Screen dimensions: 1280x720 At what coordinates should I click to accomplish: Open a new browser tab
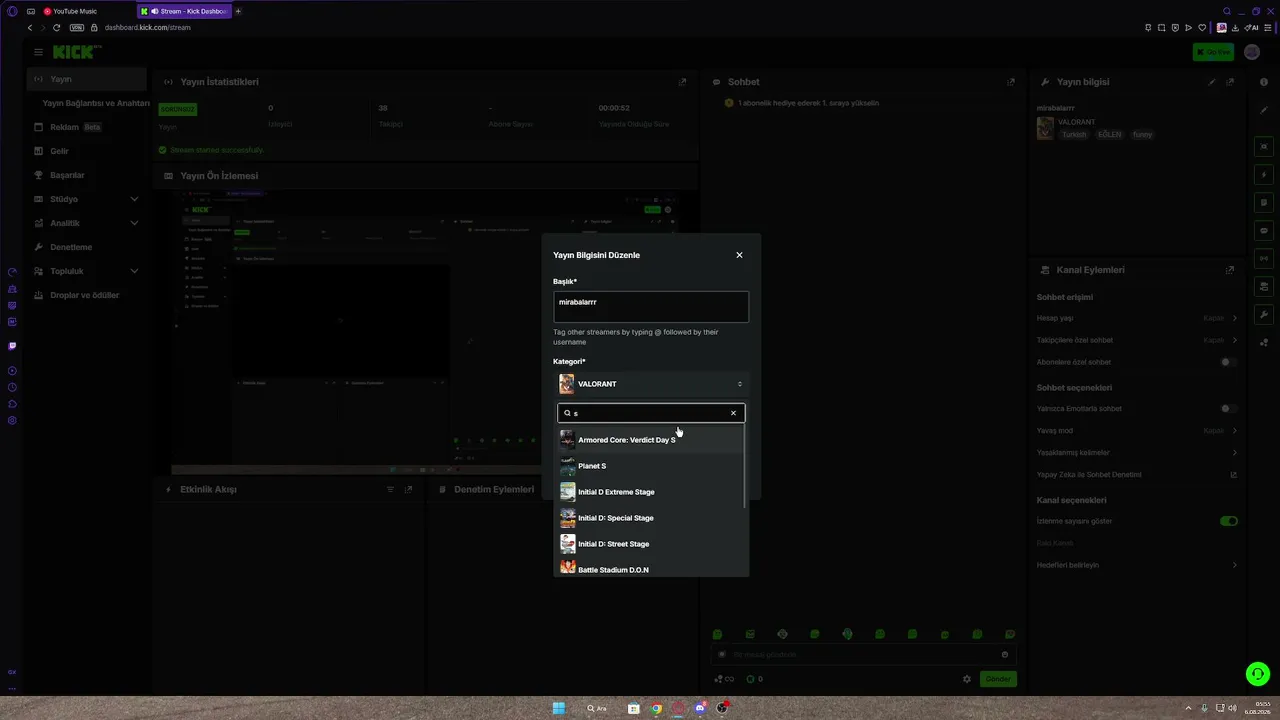[x=238, y=11]
